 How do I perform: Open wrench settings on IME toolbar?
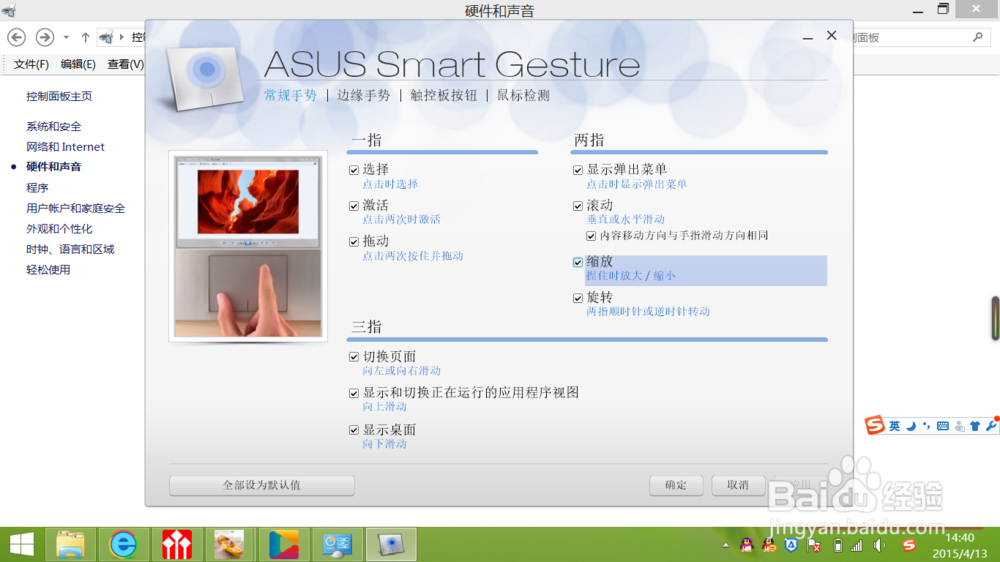coord(990,426)
